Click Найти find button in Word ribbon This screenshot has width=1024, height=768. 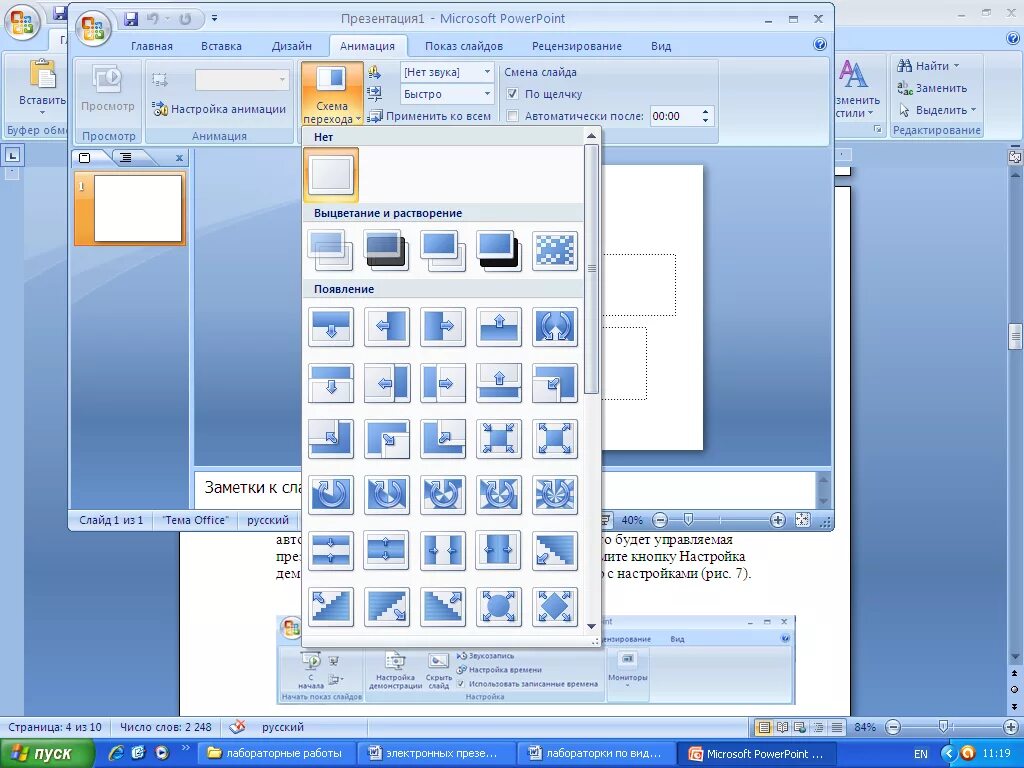pos(928,65)
